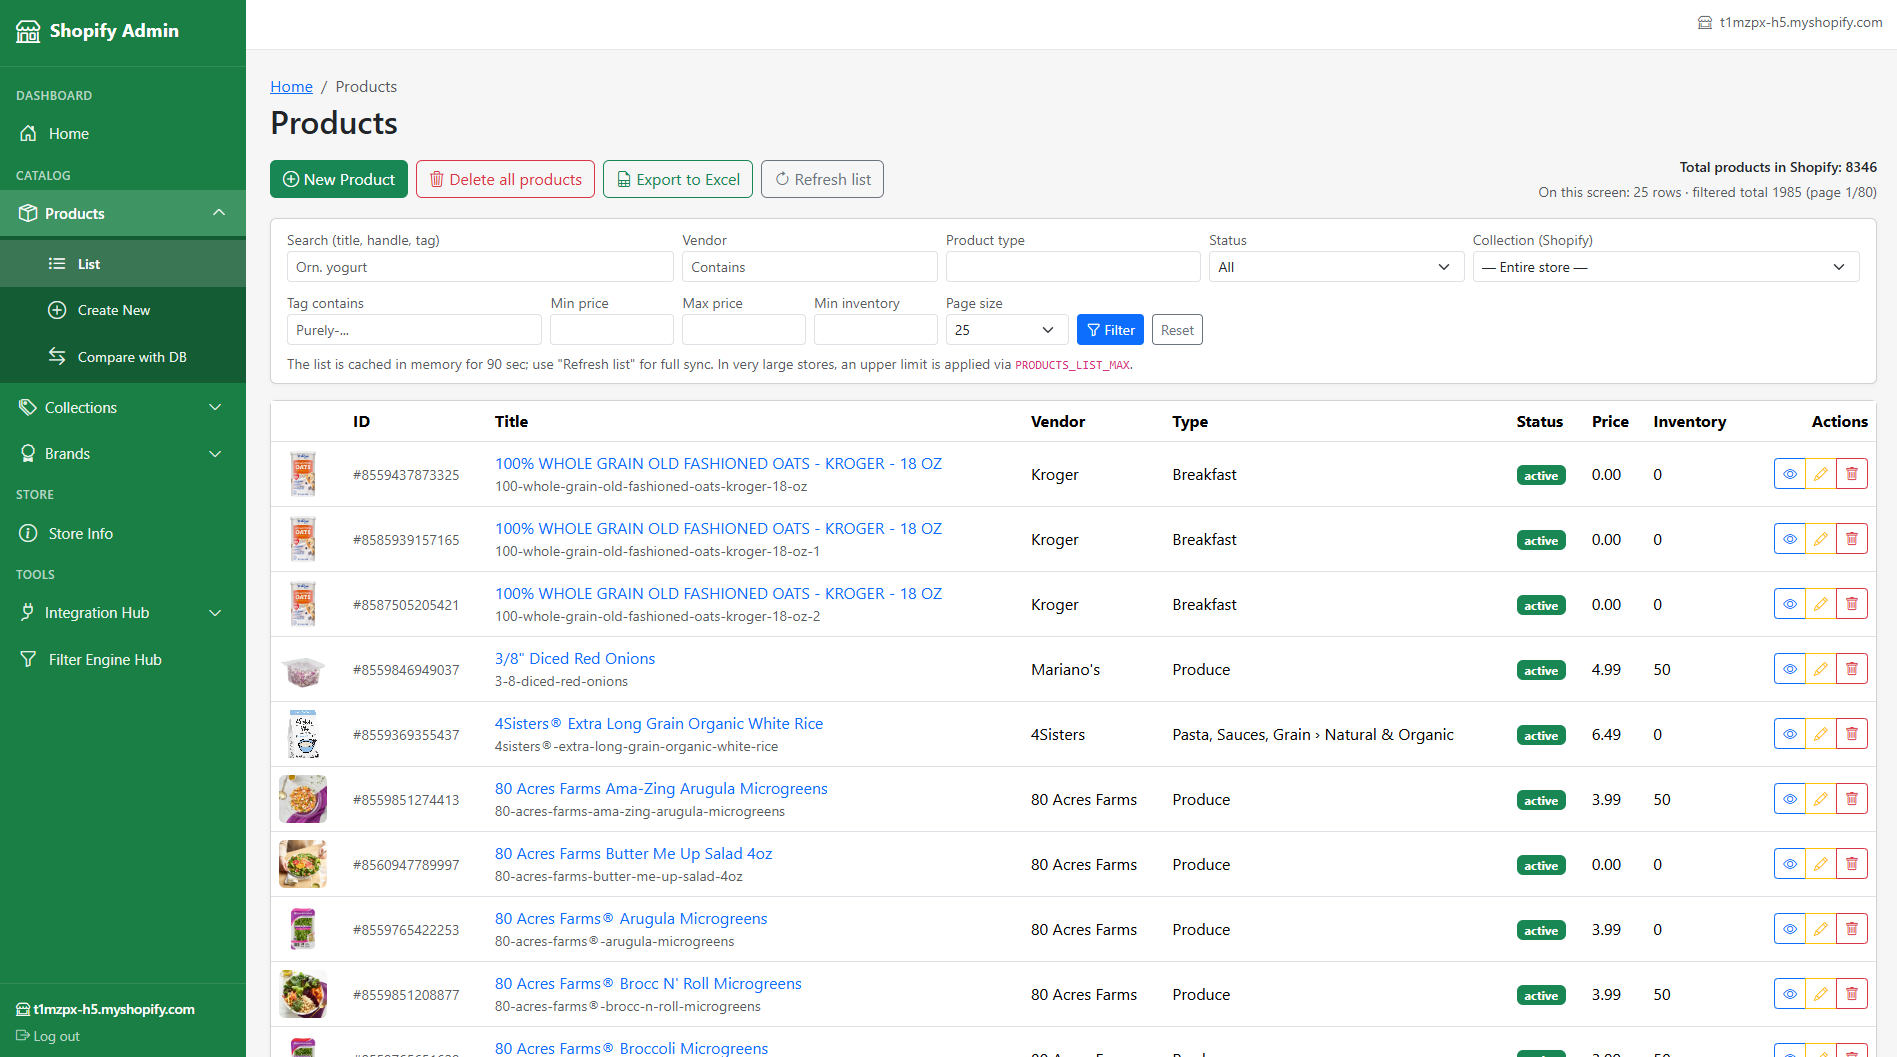This screenshot has width=1897, height=1057.
Task: Click Delete all products button
Action: tap(505, 179)
